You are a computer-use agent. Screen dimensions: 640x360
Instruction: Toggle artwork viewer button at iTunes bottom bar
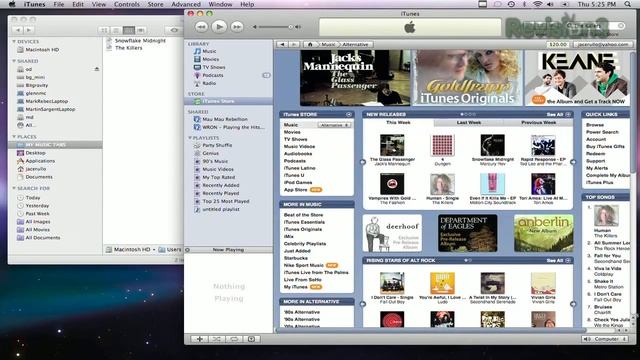(251, 339)
